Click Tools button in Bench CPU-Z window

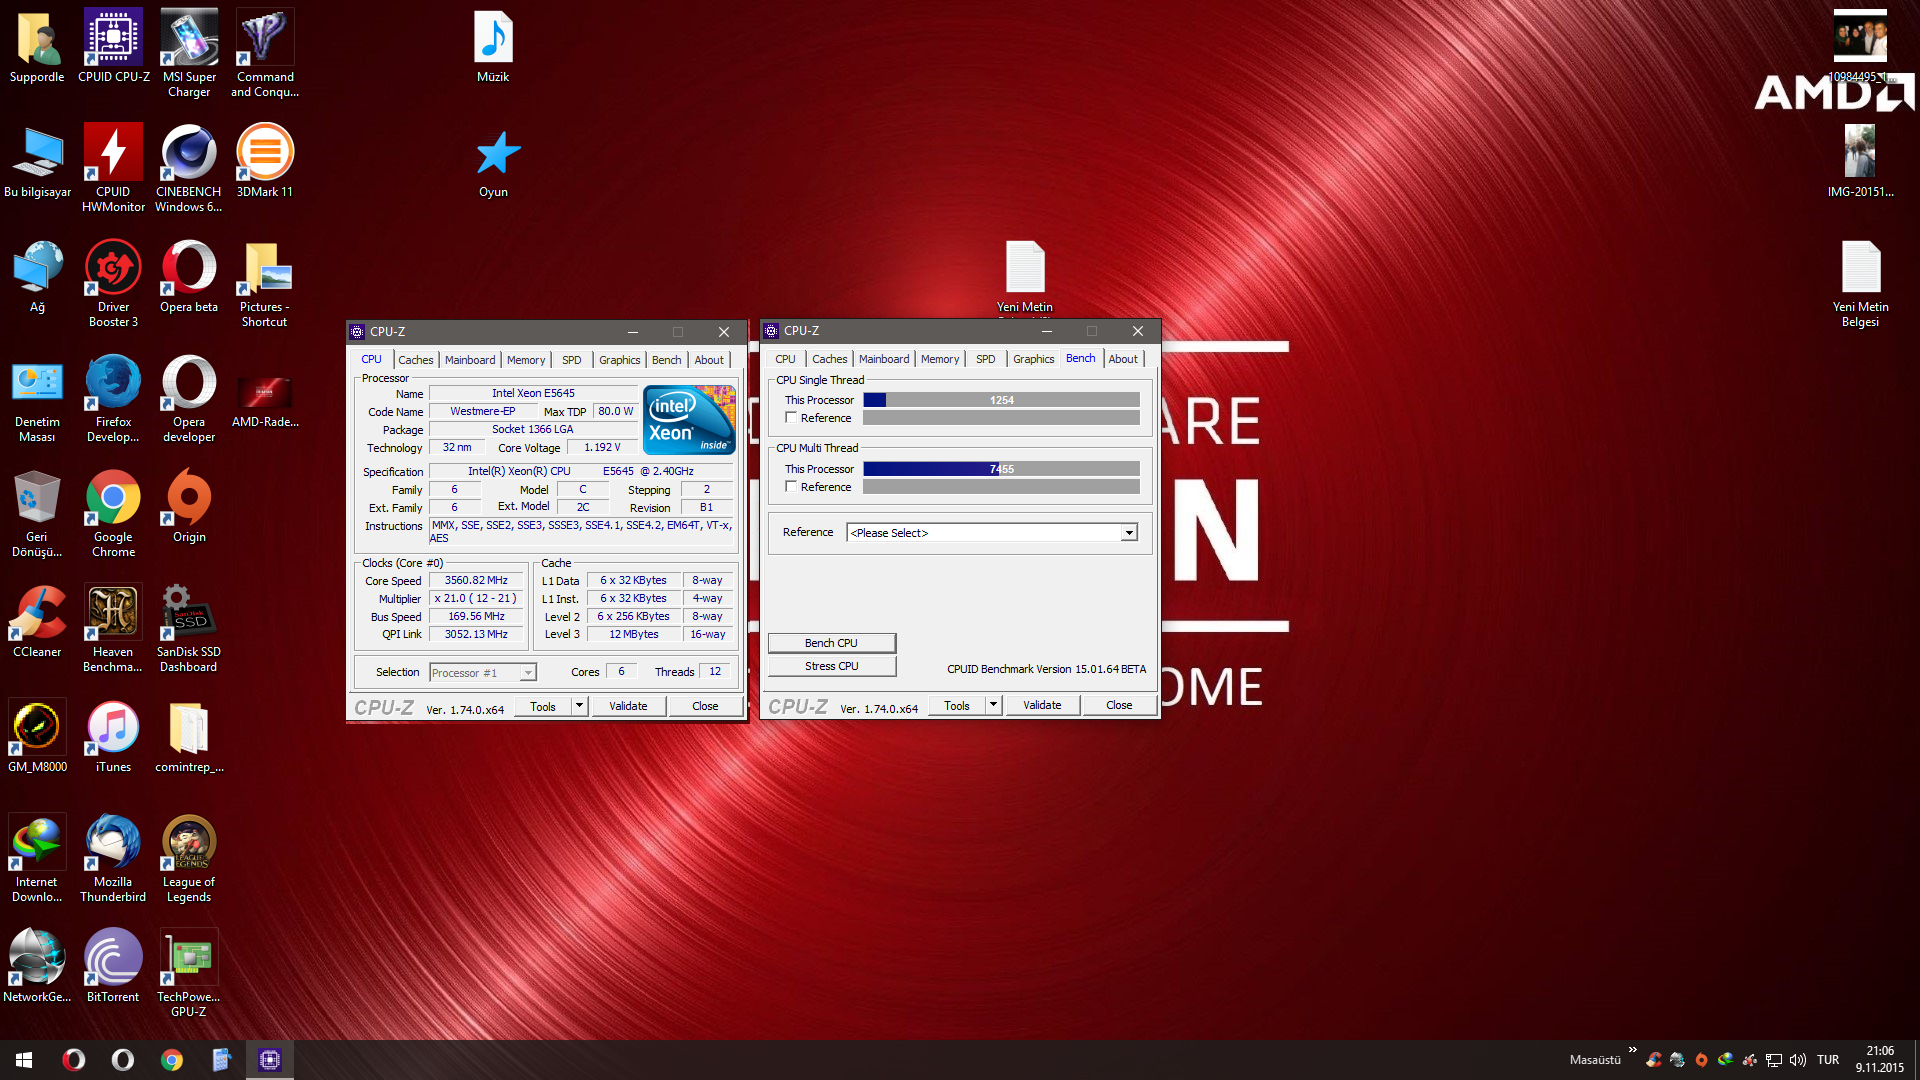click(957, 705)
